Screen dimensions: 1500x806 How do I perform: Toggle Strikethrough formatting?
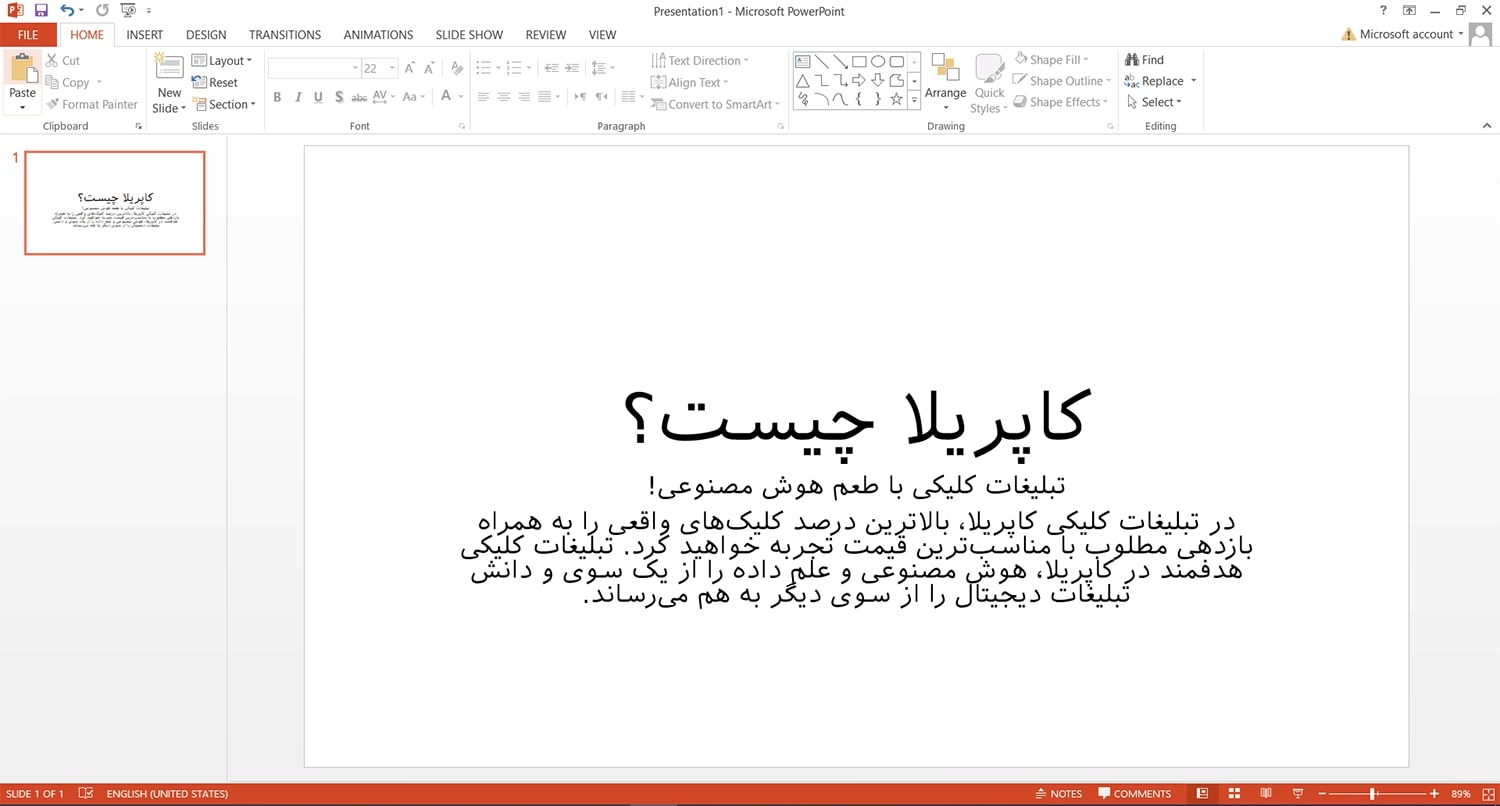tap(359, 97)
